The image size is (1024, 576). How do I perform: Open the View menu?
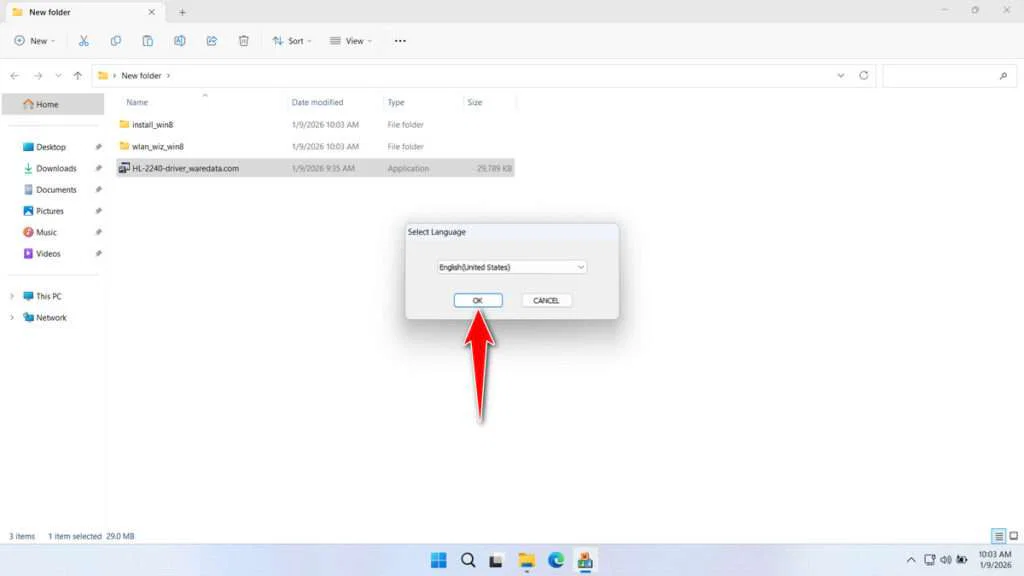click(351, 40)
